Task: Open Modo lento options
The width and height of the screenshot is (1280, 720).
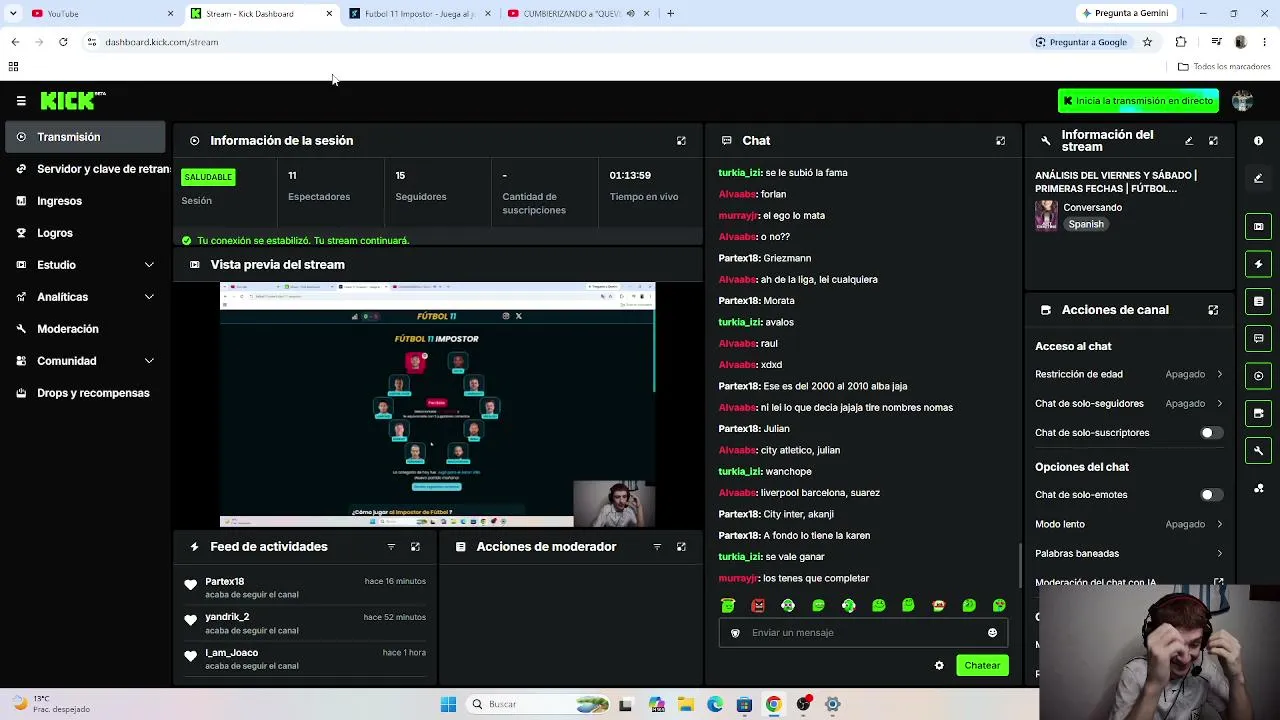Action: pos(1129,524)
